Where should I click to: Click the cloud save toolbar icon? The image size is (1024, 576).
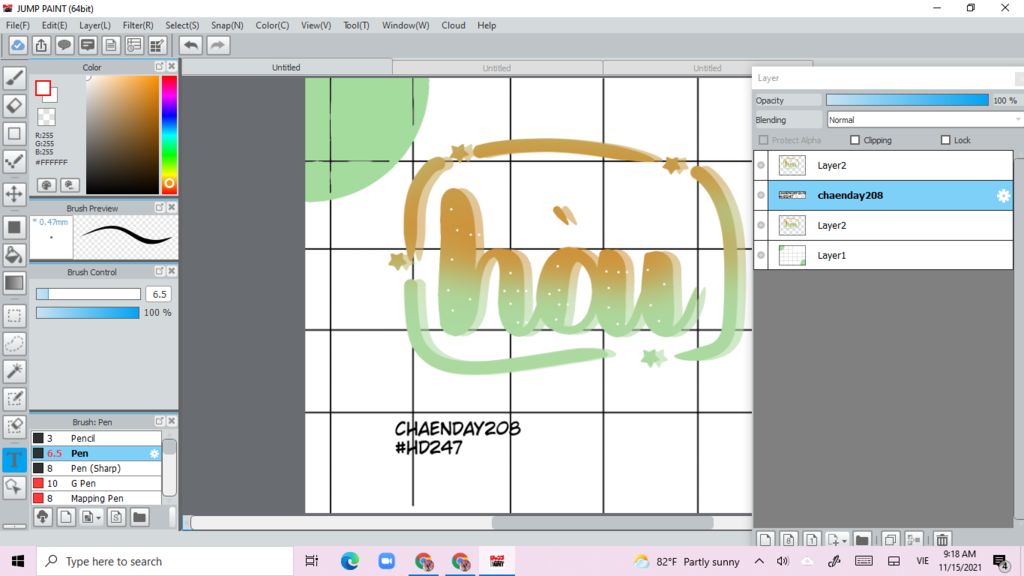(18, 45)
